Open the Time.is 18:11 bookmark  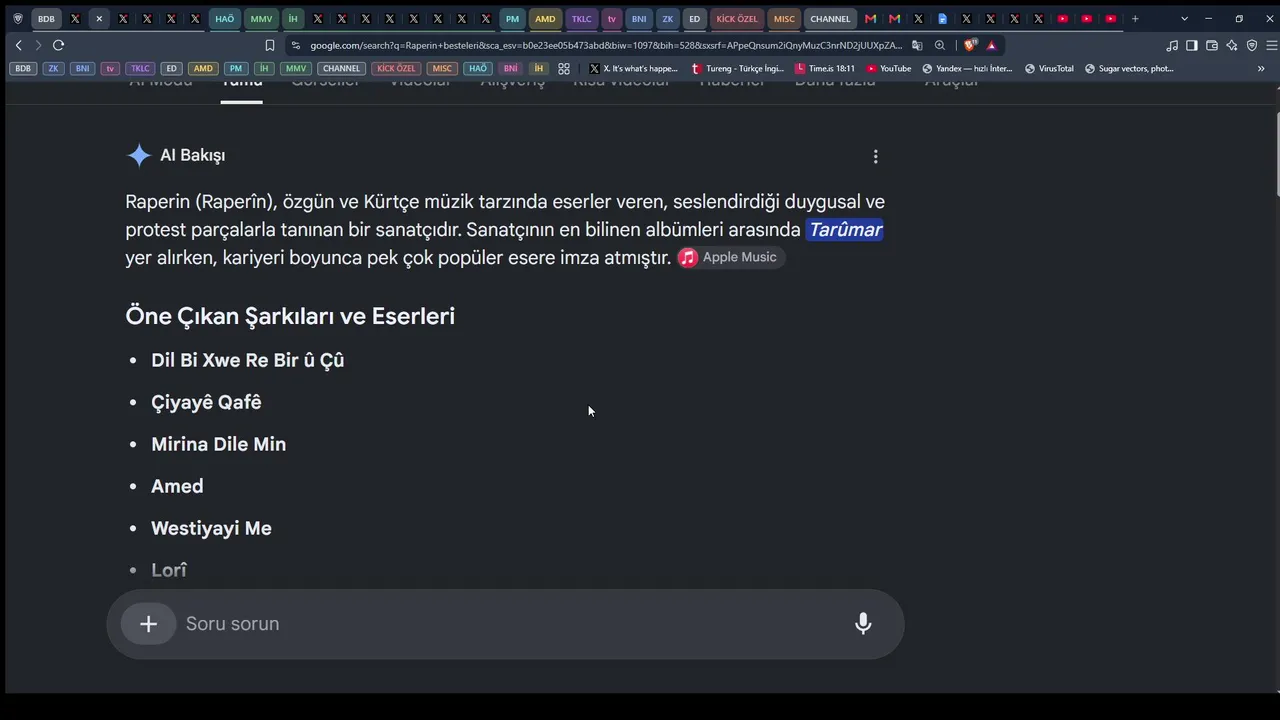[x=825, y=69]
